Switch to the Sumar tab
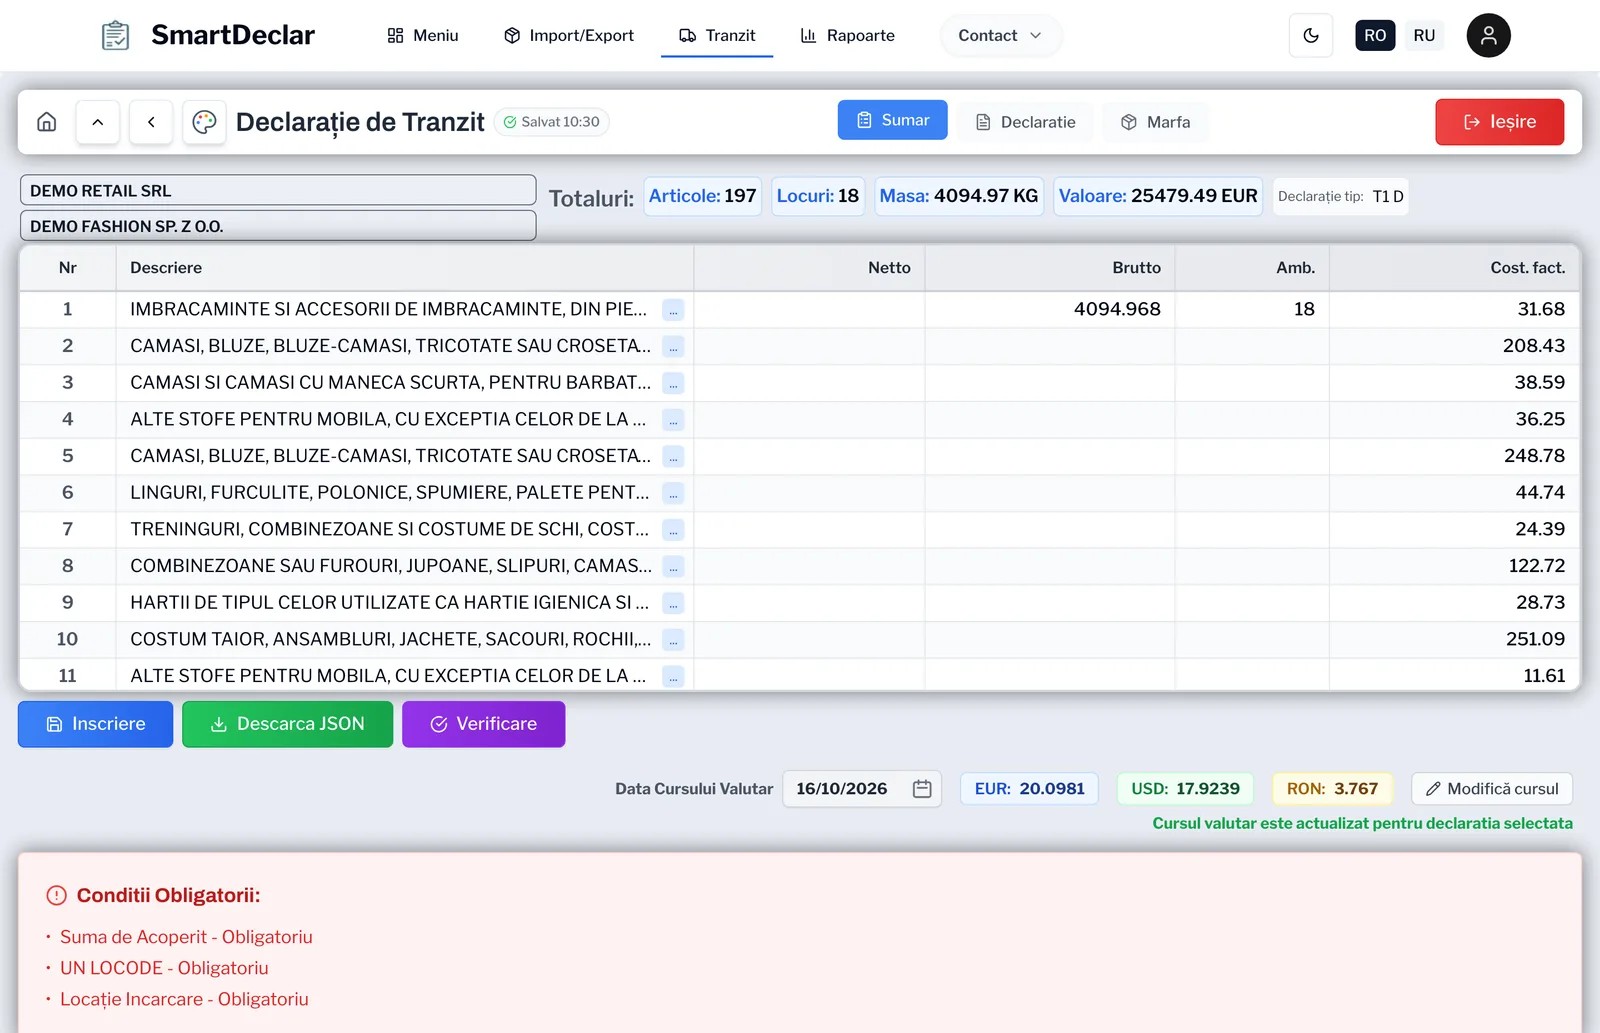Screen dimensions: 1600x1033 (x=892, y=120)
